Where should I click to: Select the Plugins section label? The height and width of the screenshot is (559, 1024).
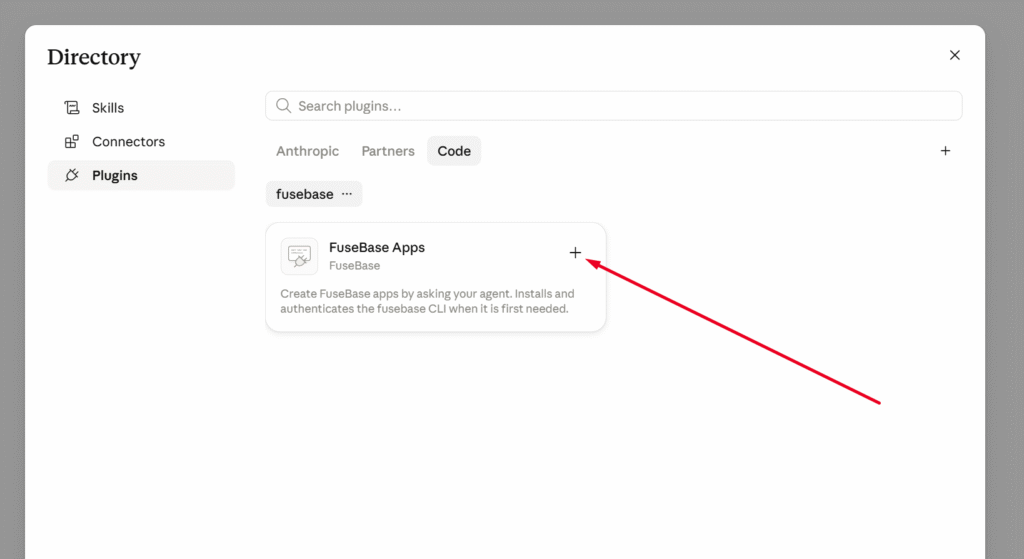click(x=115, y=176)
